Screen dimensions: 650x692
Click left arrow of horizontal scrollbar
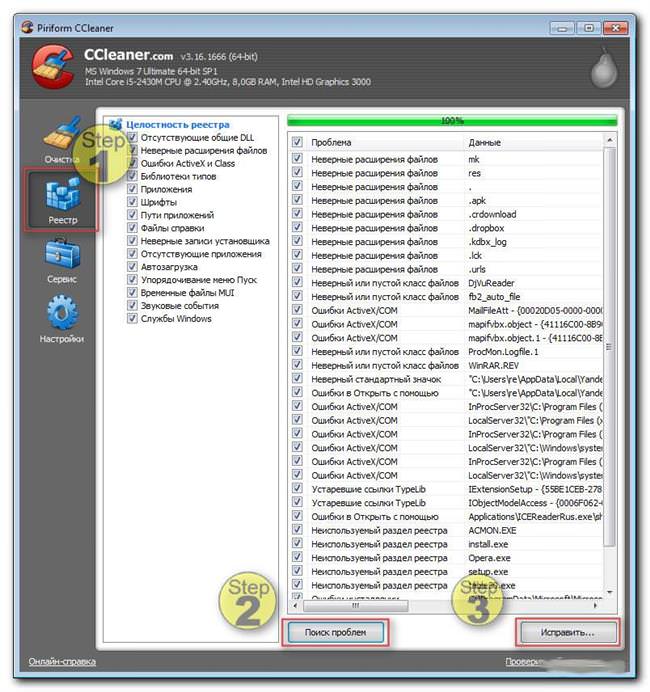(x=295, y=606)
